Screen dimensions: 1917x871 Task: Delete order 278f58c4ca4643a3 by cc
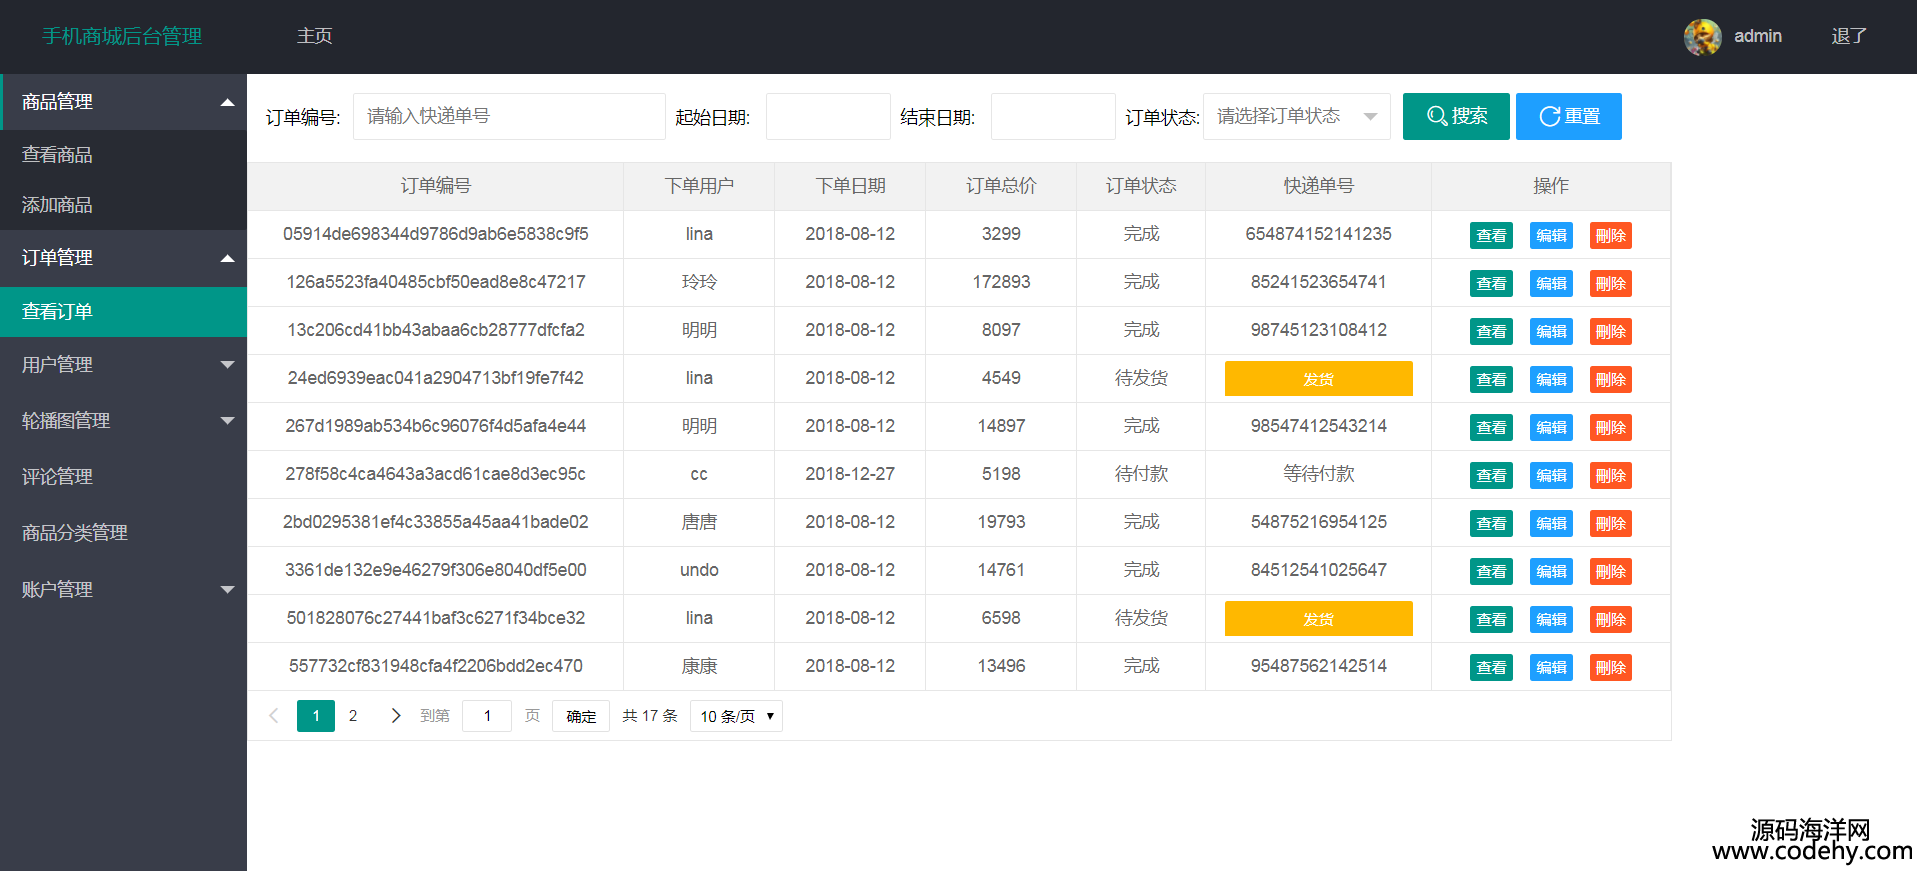coord(1611,475)
